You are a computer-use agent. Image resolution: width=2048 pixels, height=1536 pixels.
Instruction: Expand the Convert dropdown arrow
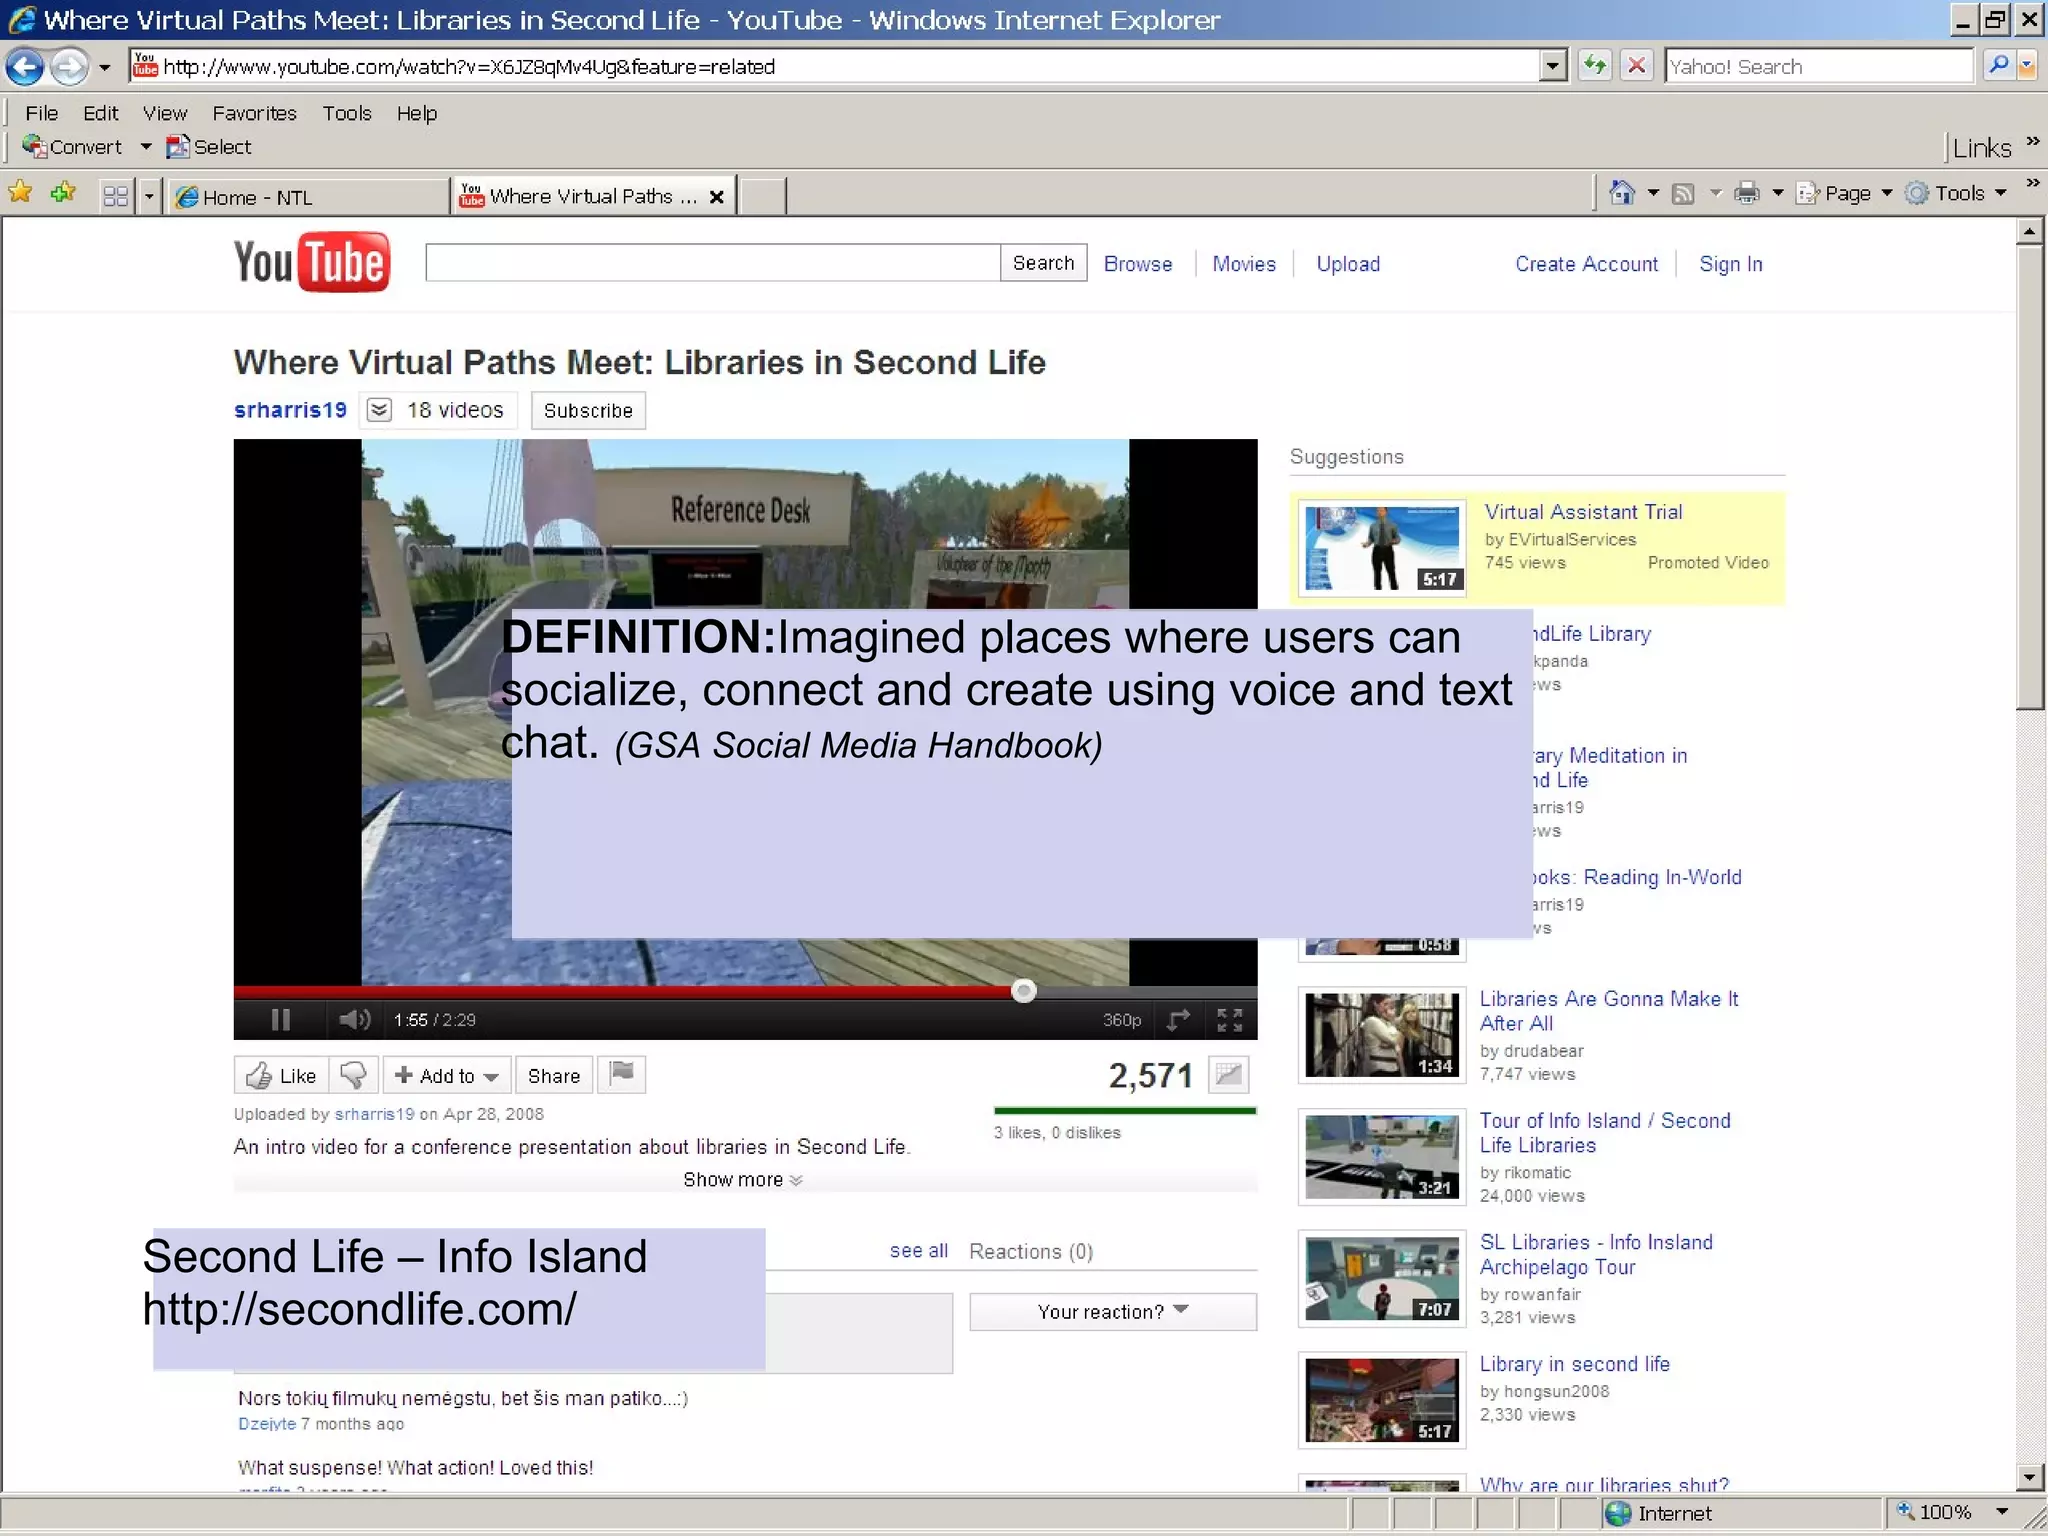[146, 147]
